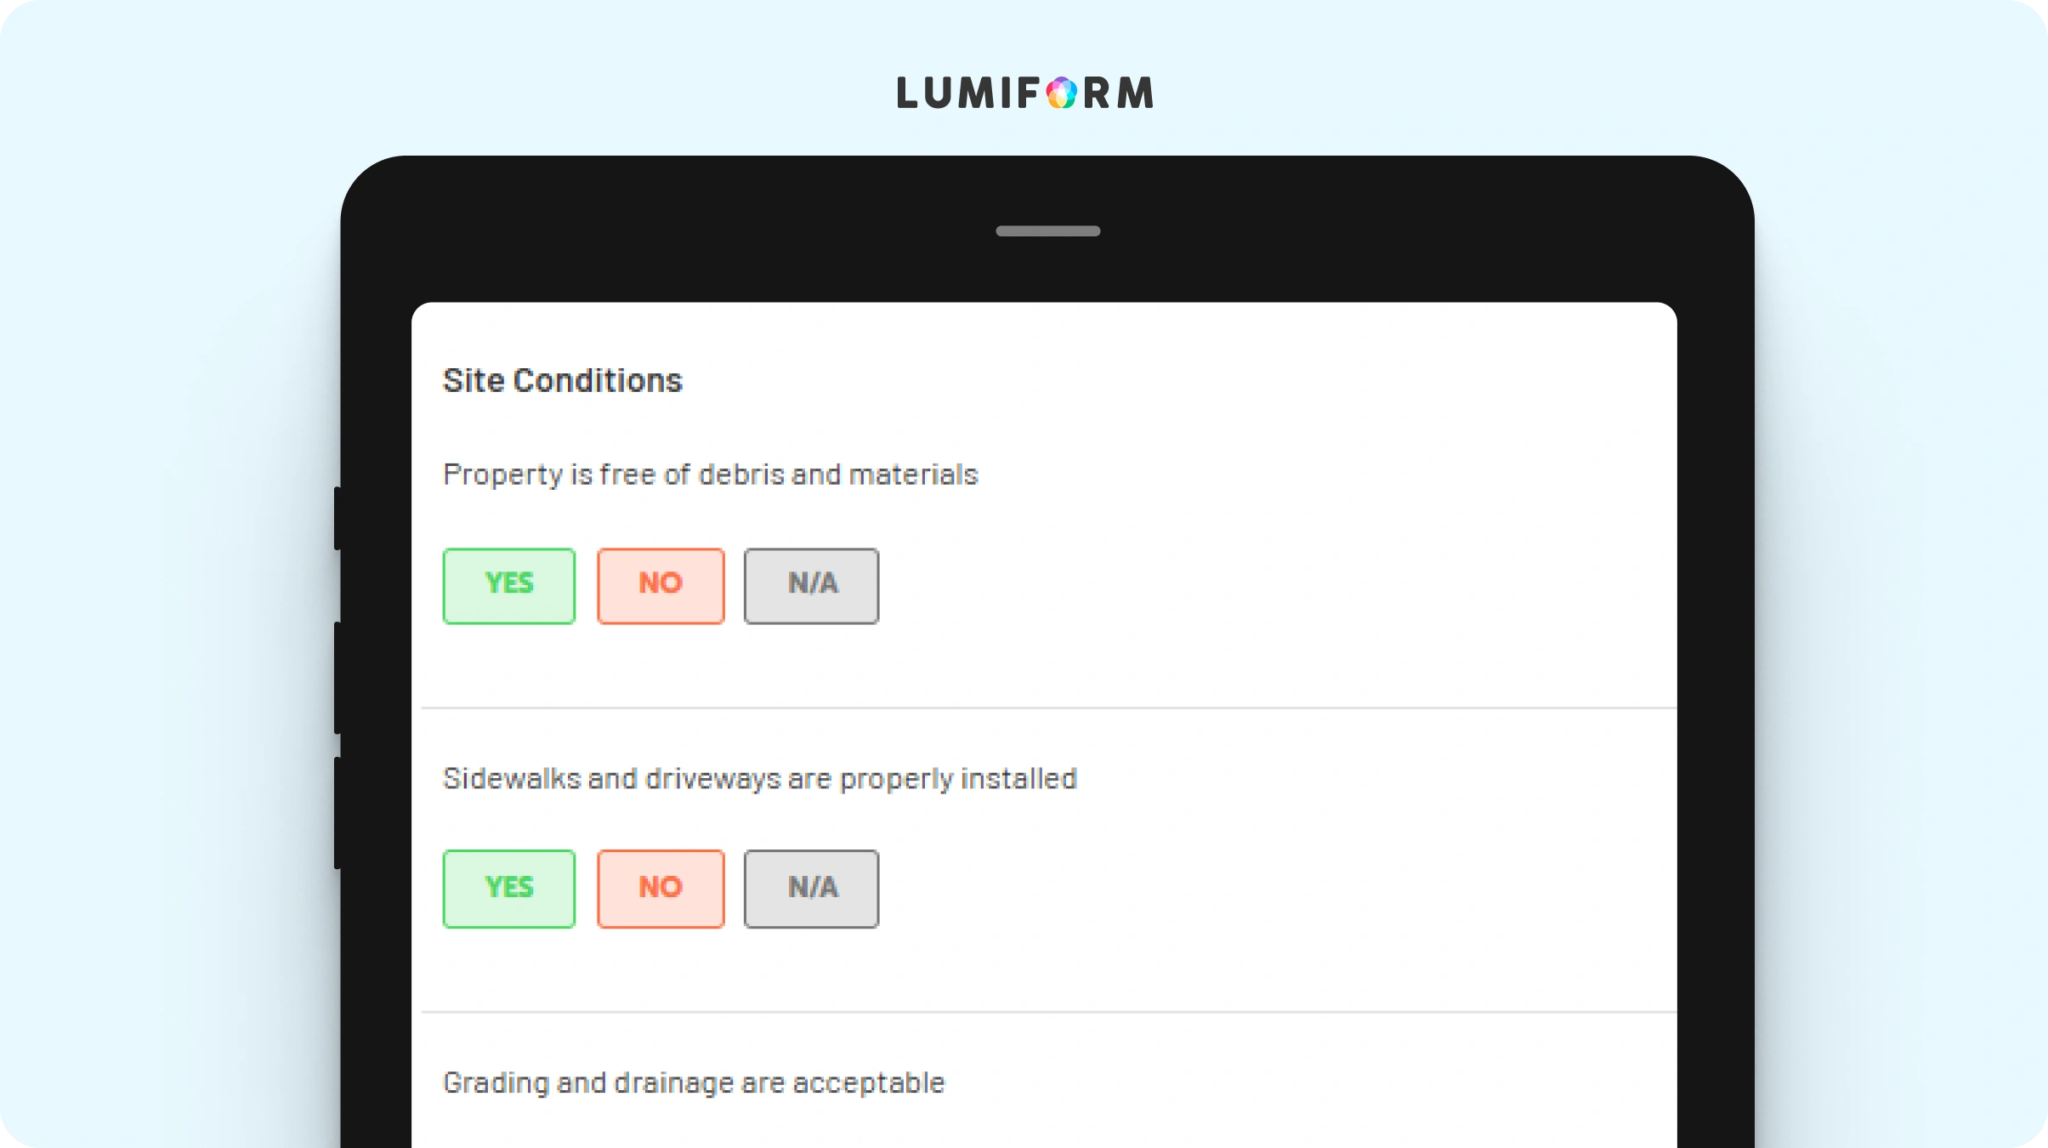Screen dimensions: 2048x1148
Task: Click the Lumiform logo at top
Action: pos(1025,93)
